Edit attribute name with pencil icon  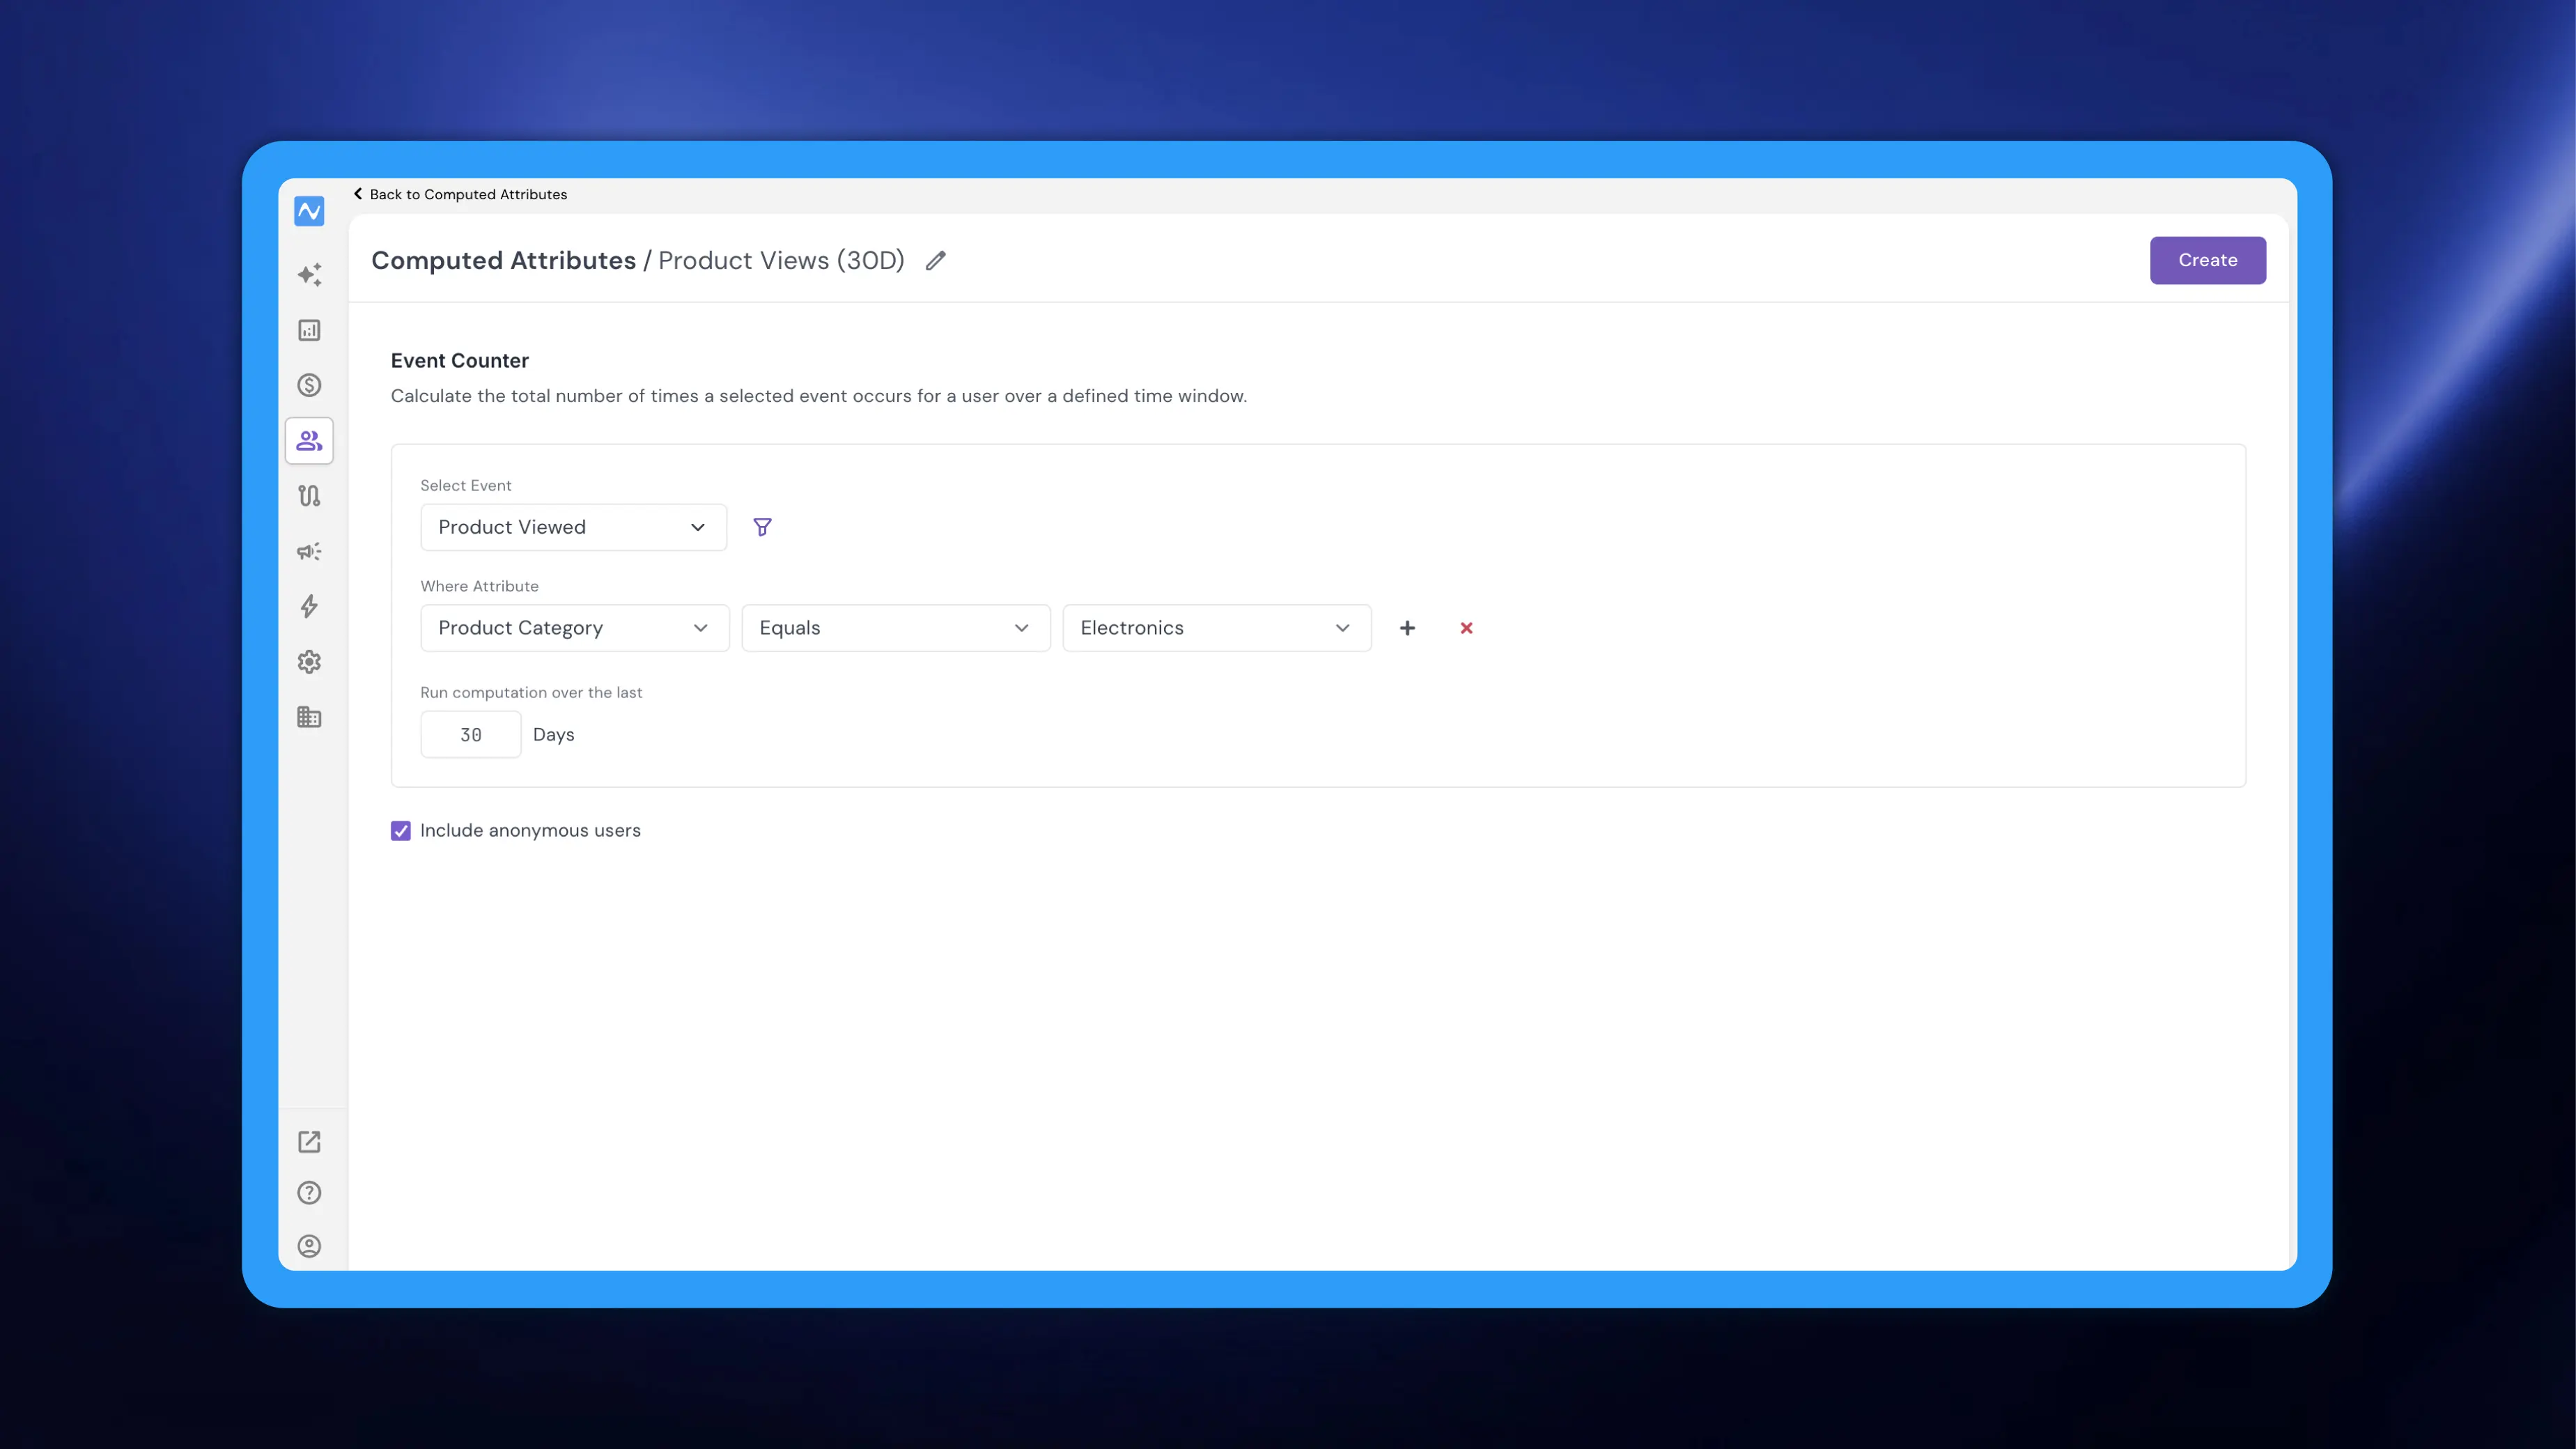pyautogui.click(x=935, y=260)
